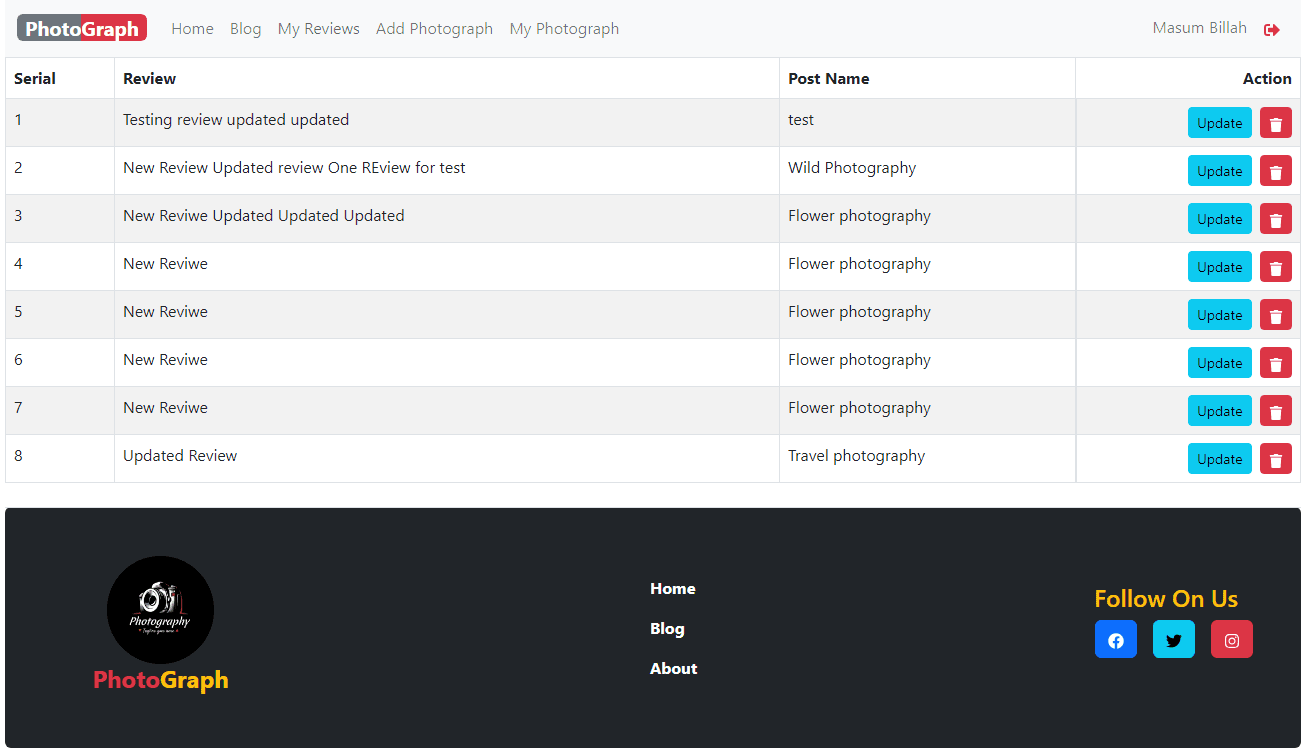
Task: Open the About link in footer
Action: coord(673,669)
